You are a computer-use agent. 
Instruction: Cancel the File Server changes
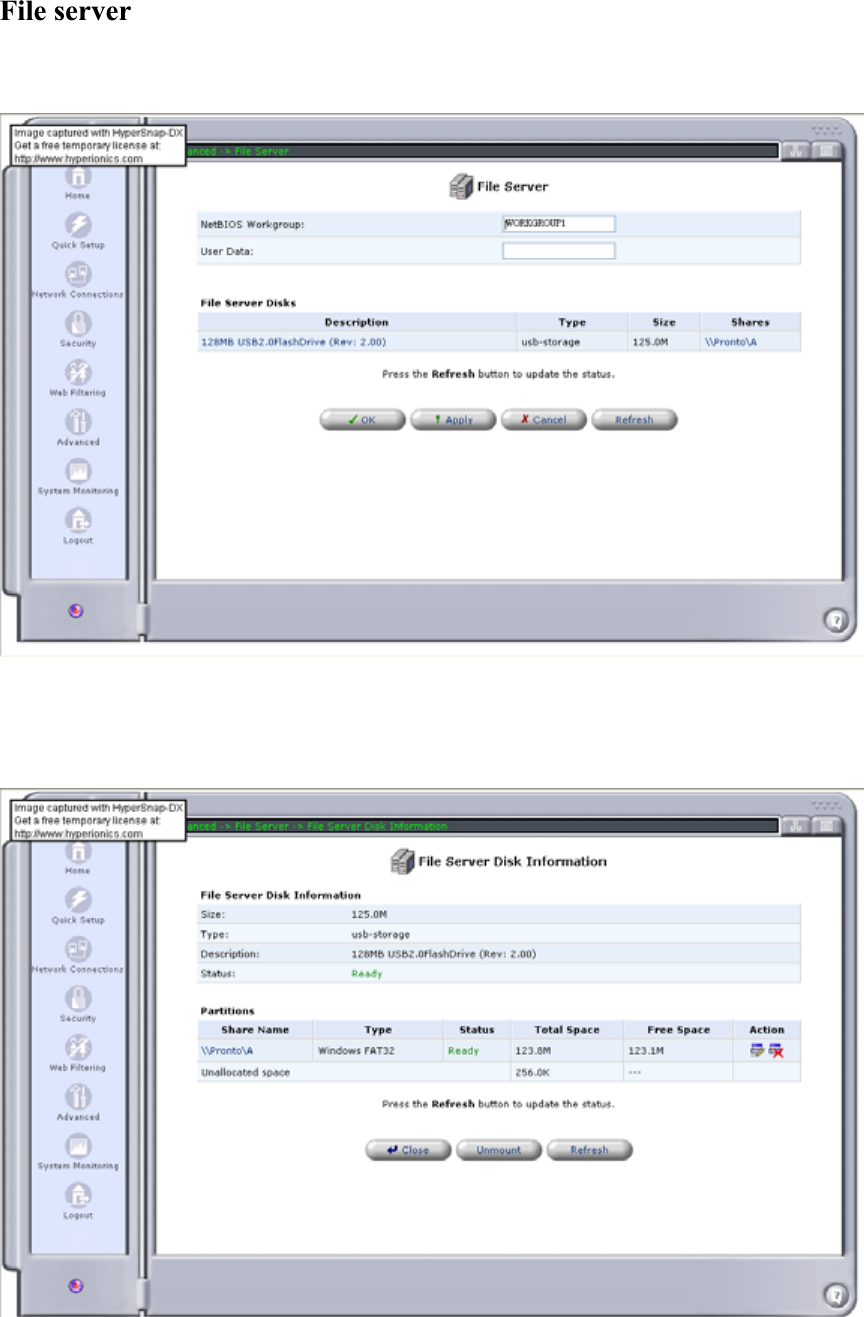[x=544, y=419]
